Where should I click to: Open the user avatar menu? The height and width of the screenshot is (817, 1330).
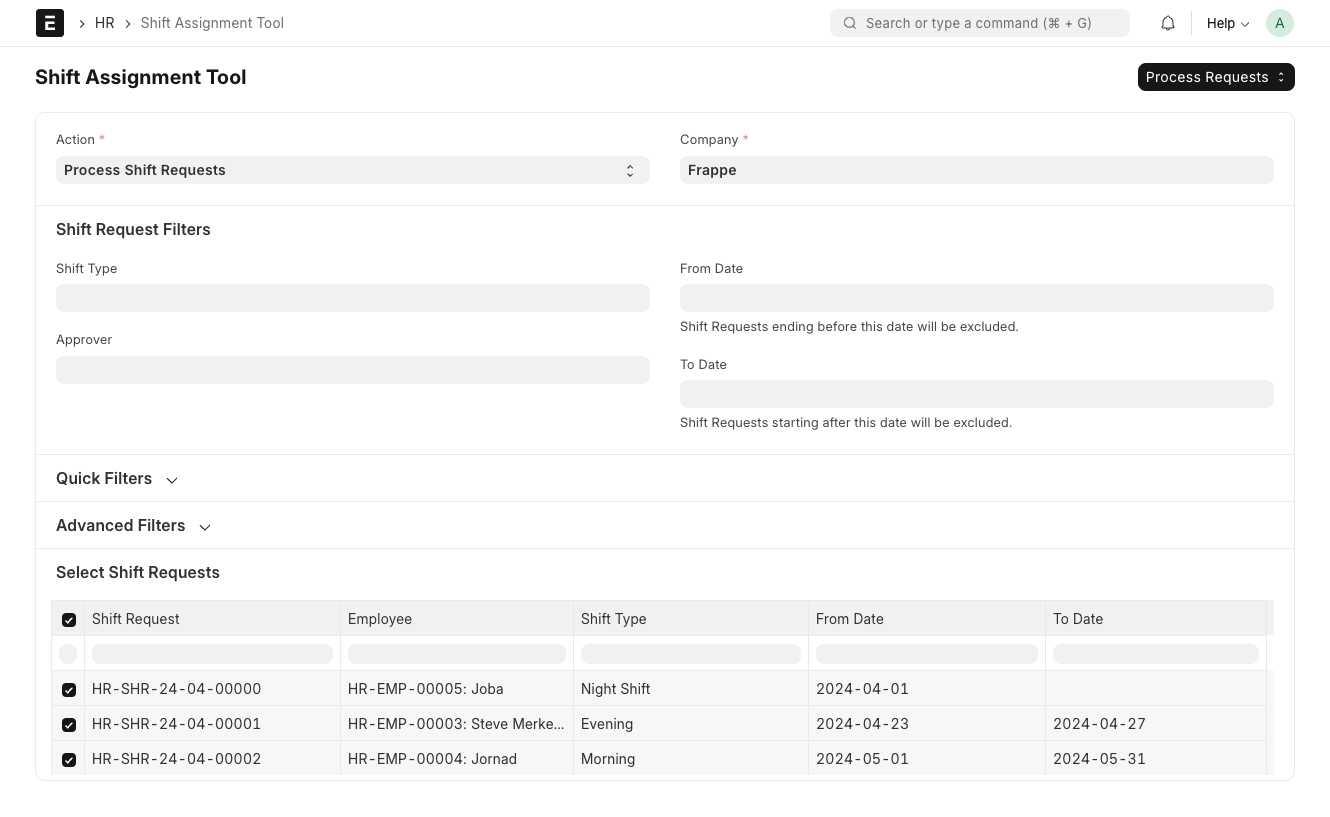coord(1280,23)
